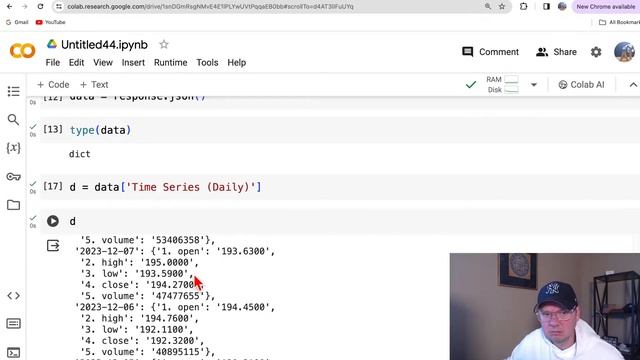Add a new Text cell

pyautogui.click(x=94, y=84)
